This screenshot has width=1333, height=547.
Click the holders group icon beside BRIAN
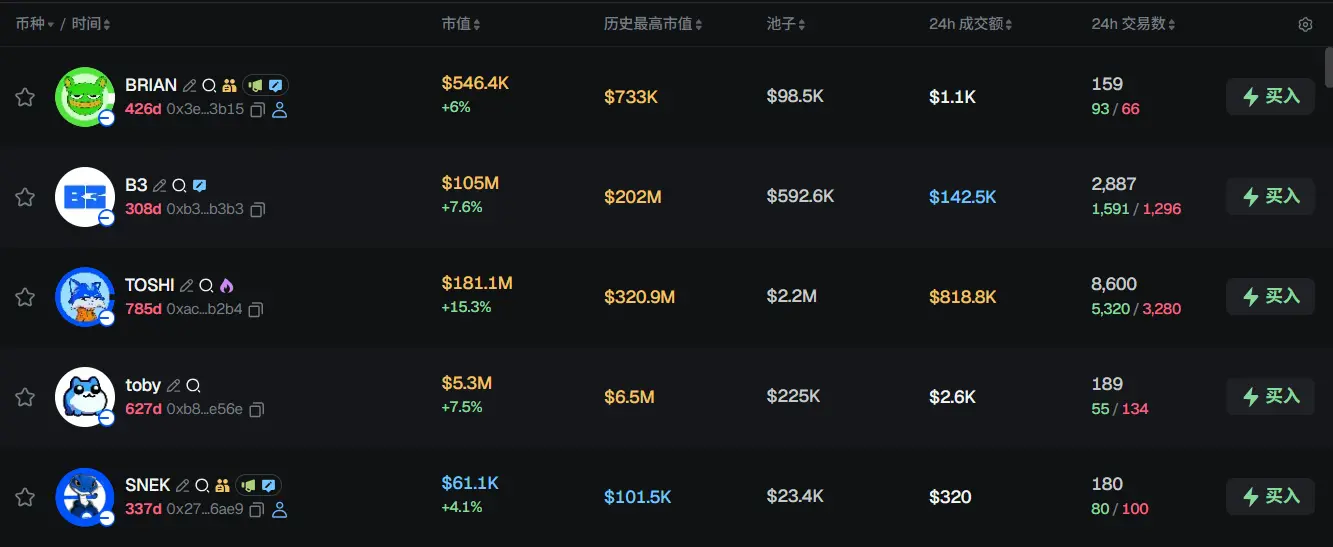click(x=229, y=85)
